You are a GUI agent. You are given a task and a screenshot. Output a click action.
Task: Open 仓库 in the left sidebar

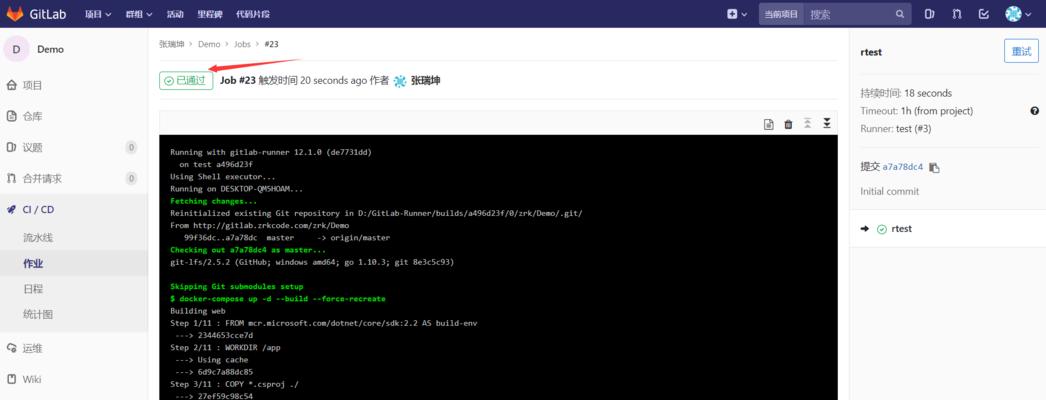pos(32,116)
